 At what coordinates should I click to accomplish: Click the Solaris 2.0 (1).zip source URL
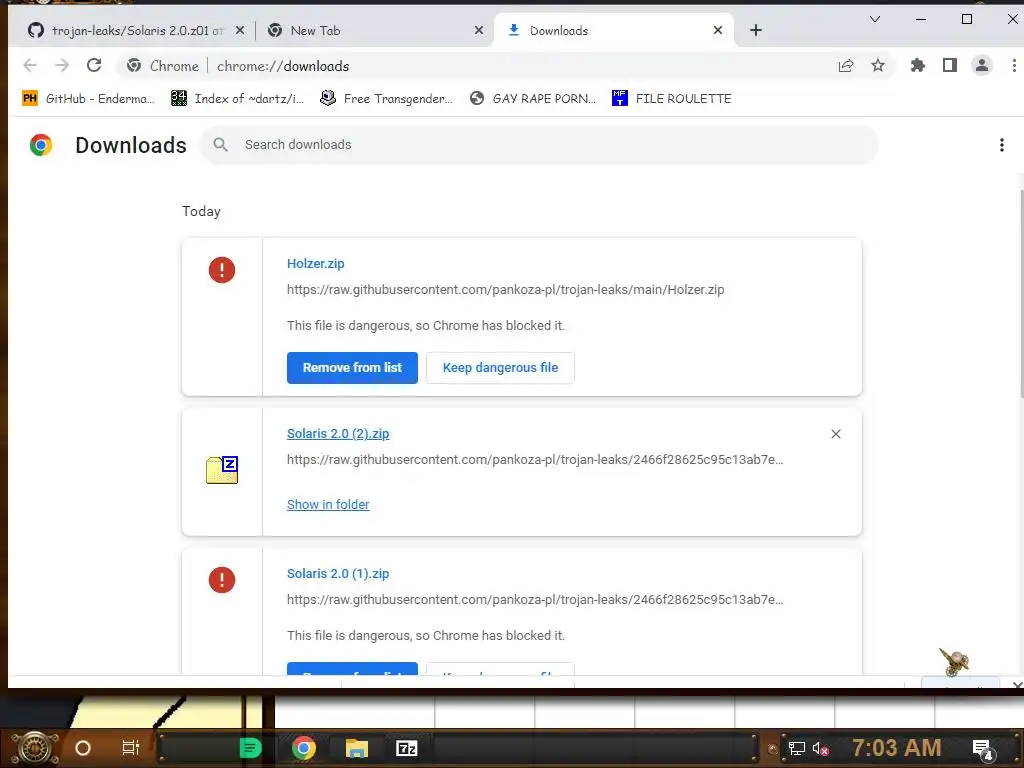(535, 599)
